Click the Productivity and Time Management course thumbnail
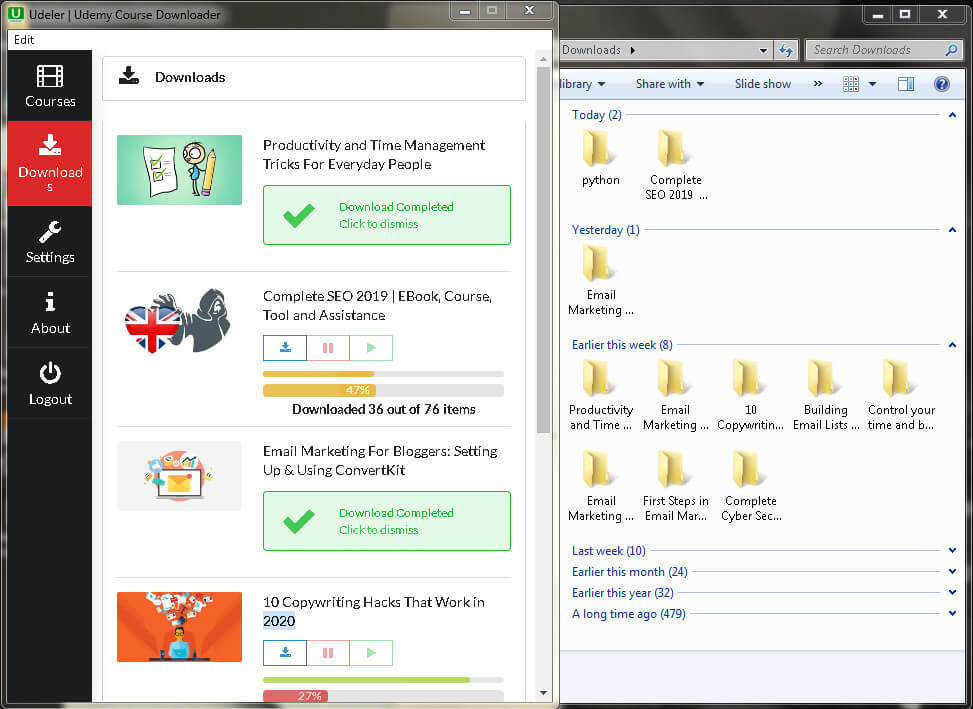Image resolution: width=973 pixels, height=709 pixels. (x=179, y=170)
